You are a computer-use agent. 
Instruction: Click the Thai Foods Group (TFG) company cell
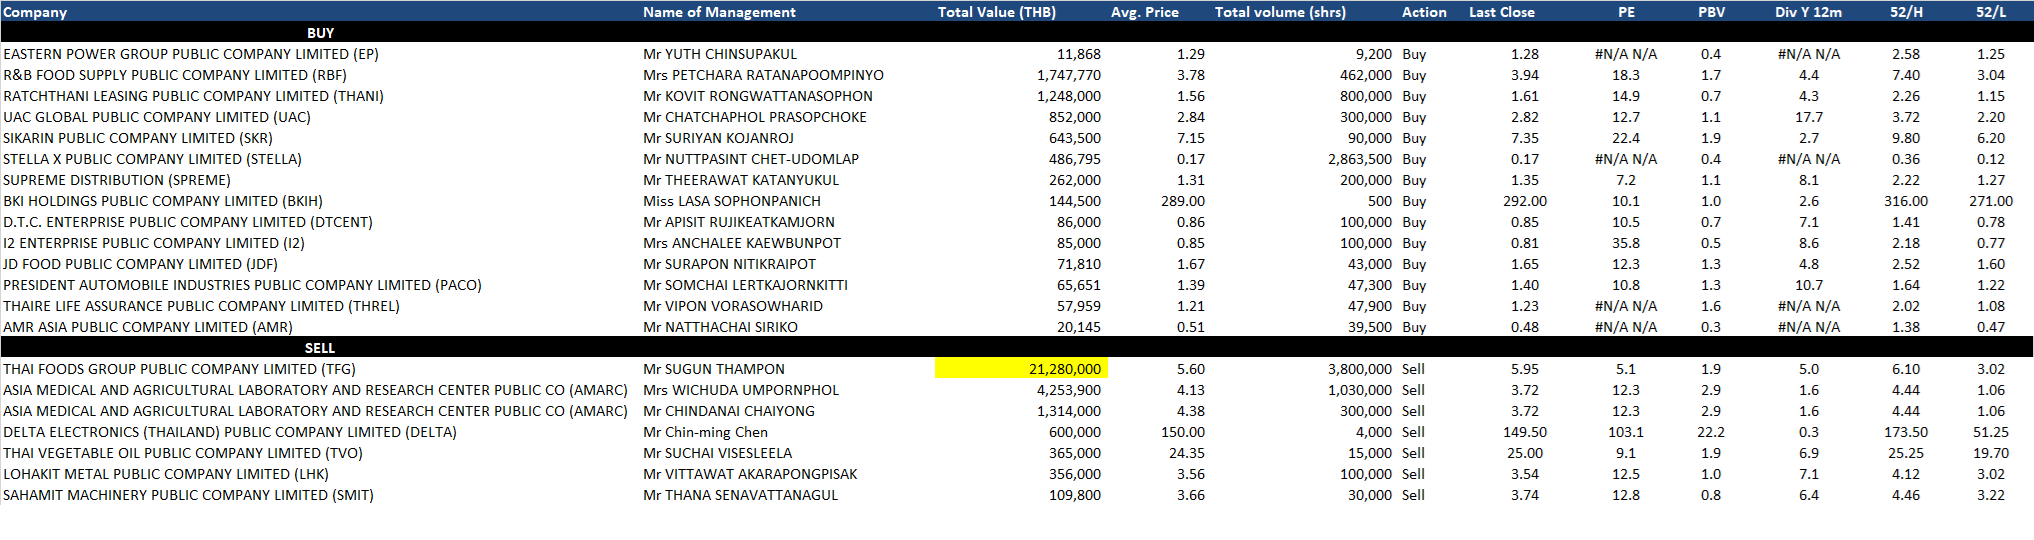click(179, 369)
